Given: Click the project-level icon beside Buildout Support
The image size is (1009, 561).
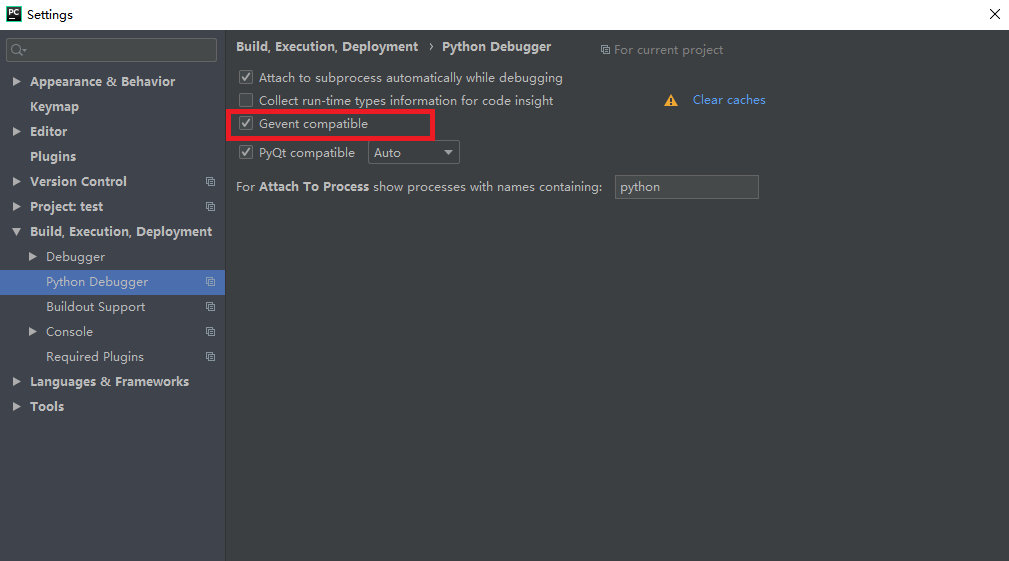Looking at the screenshot, I should [210, 307].
